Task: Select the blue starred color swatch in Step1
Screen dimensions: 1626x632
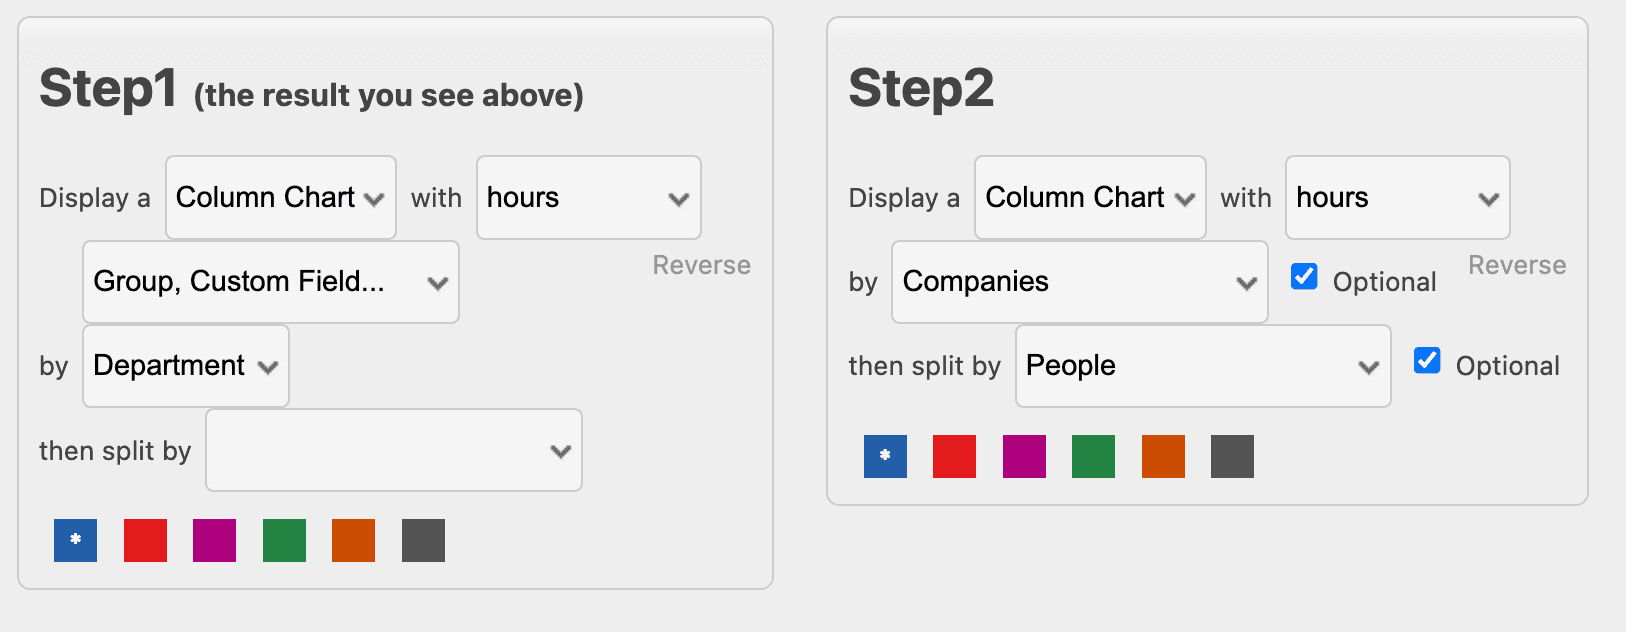Action: [75, 540]
